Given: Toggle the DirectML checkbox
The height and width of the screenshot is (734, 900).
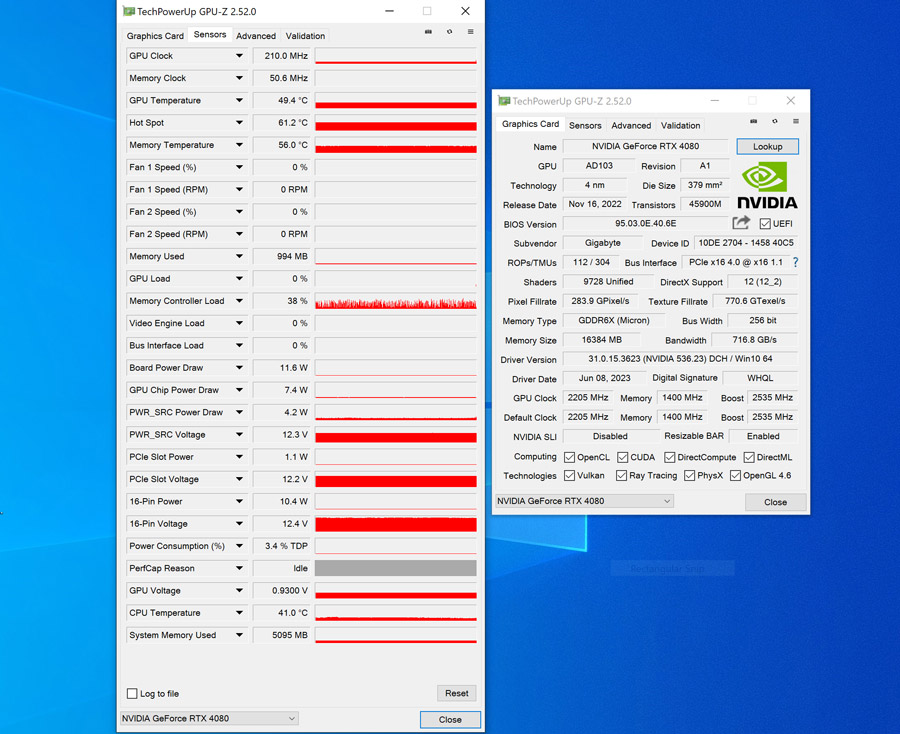Looking at the screenshot, I should point(749,457).
